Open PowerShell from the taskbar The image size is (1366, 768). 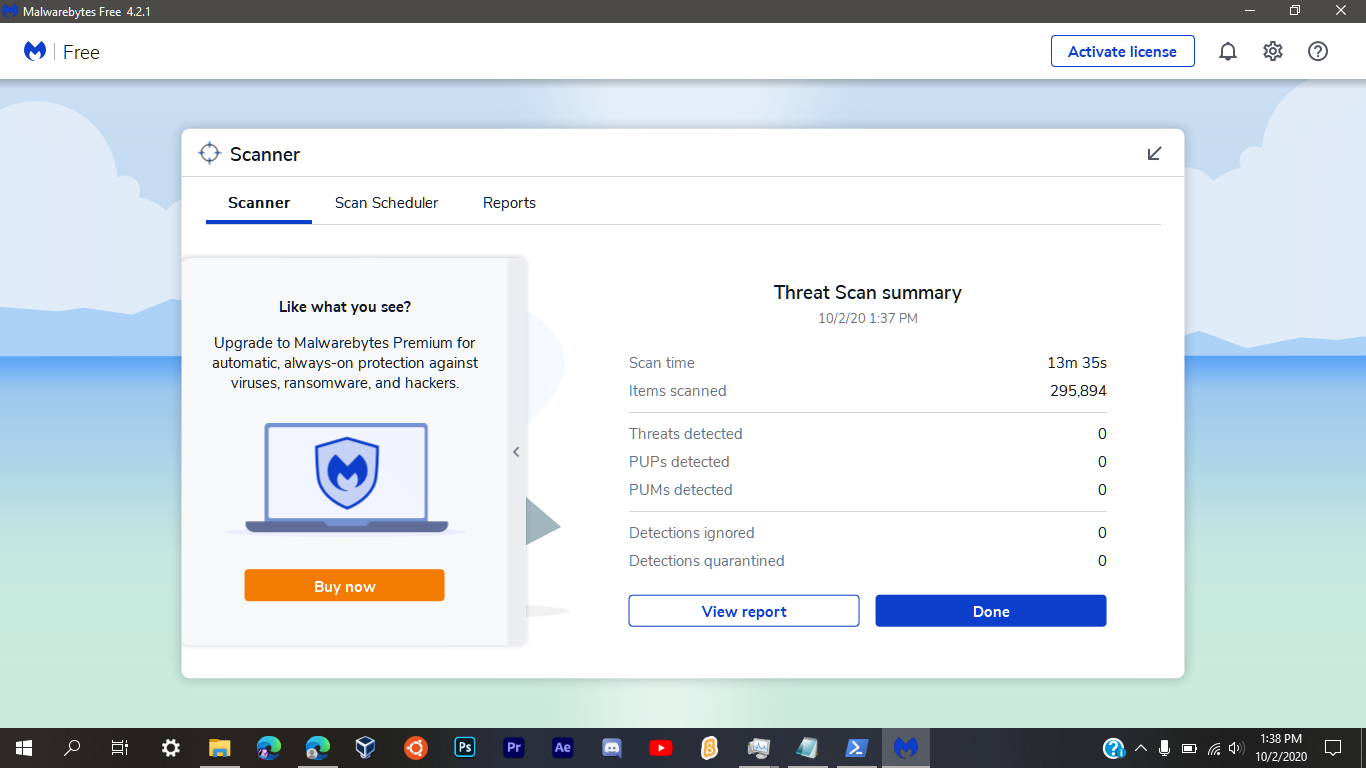pos(857,748)
